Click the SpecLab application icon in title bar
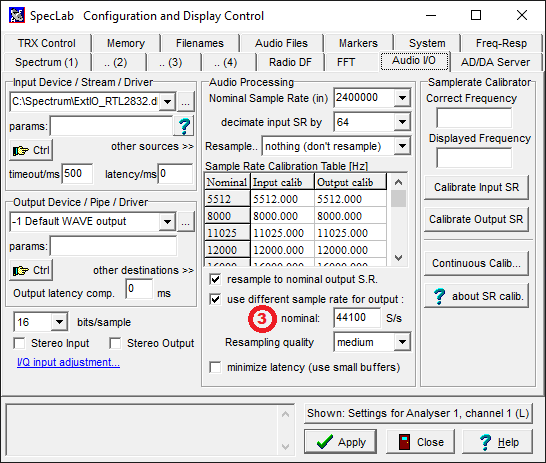546x463 pixels. [17, 16]
